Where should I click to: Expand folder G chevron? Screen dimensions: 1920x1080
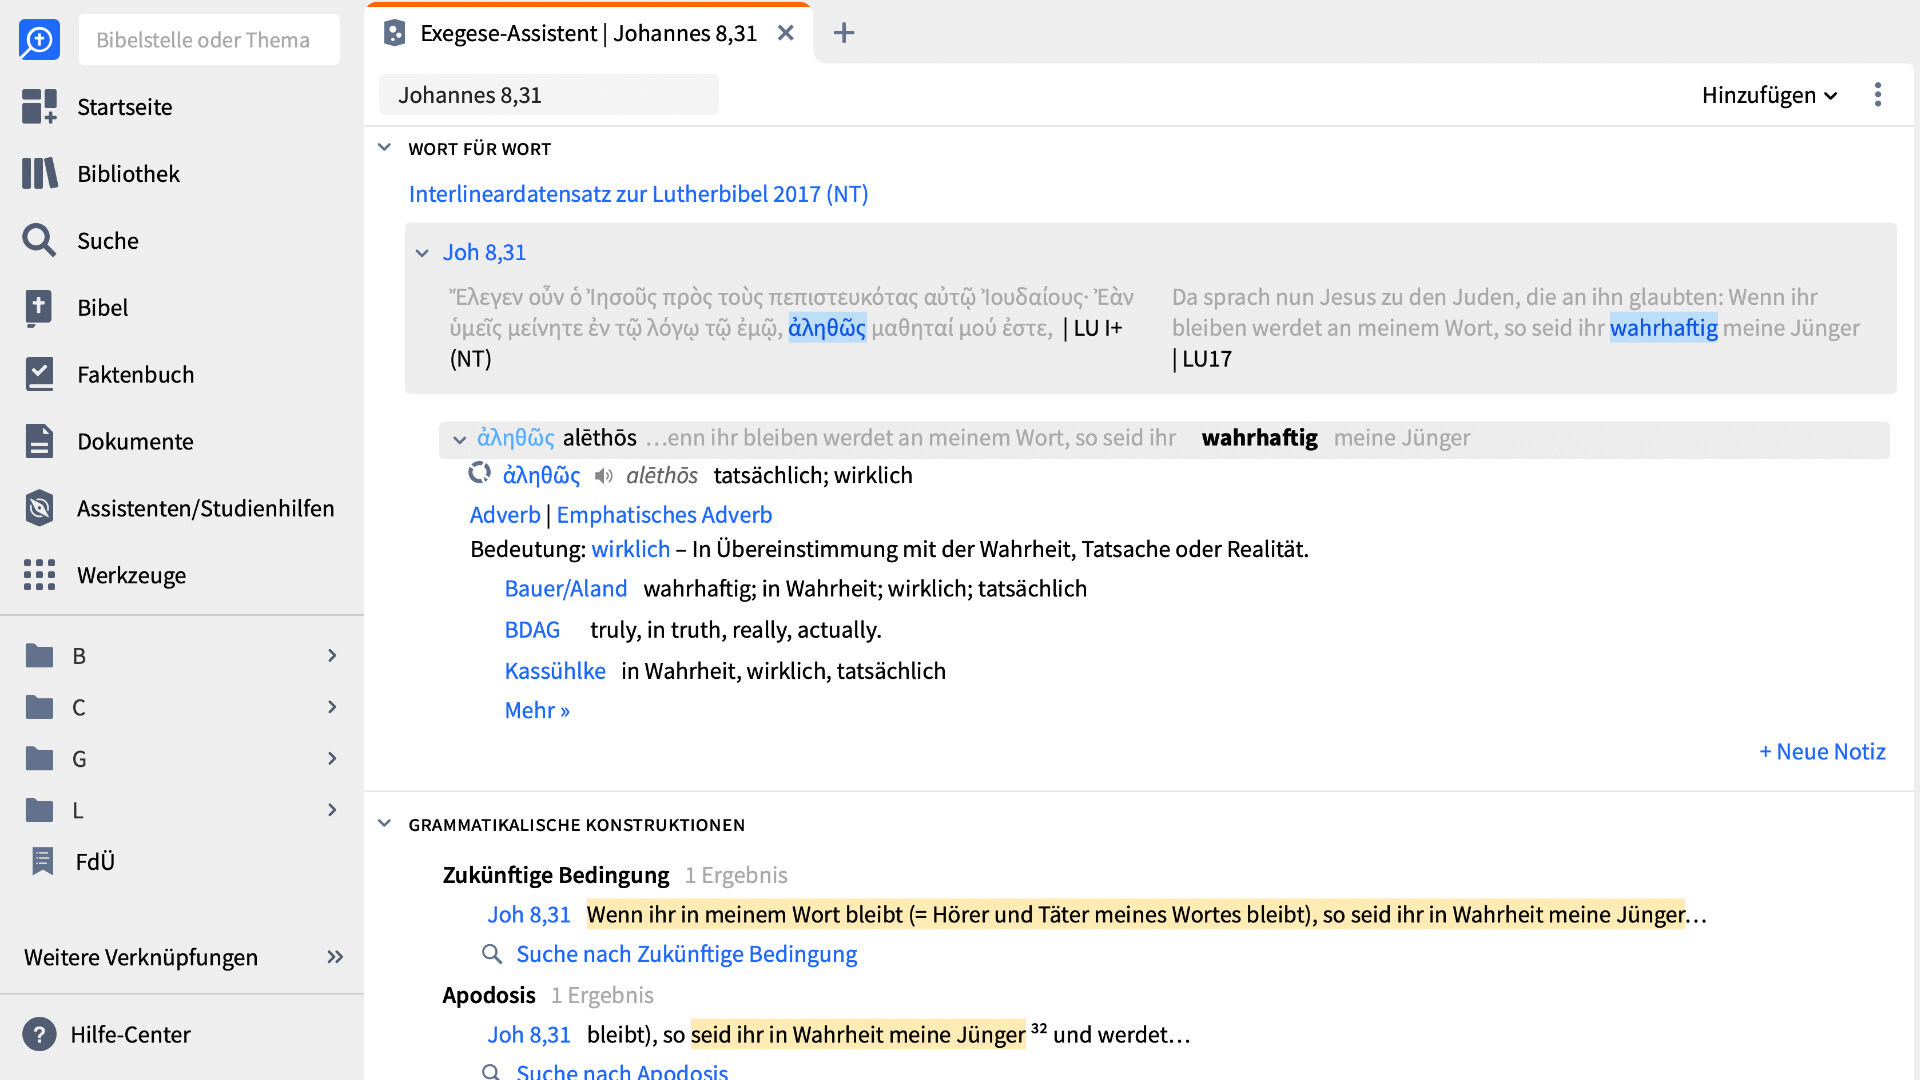tap(332, 759)
